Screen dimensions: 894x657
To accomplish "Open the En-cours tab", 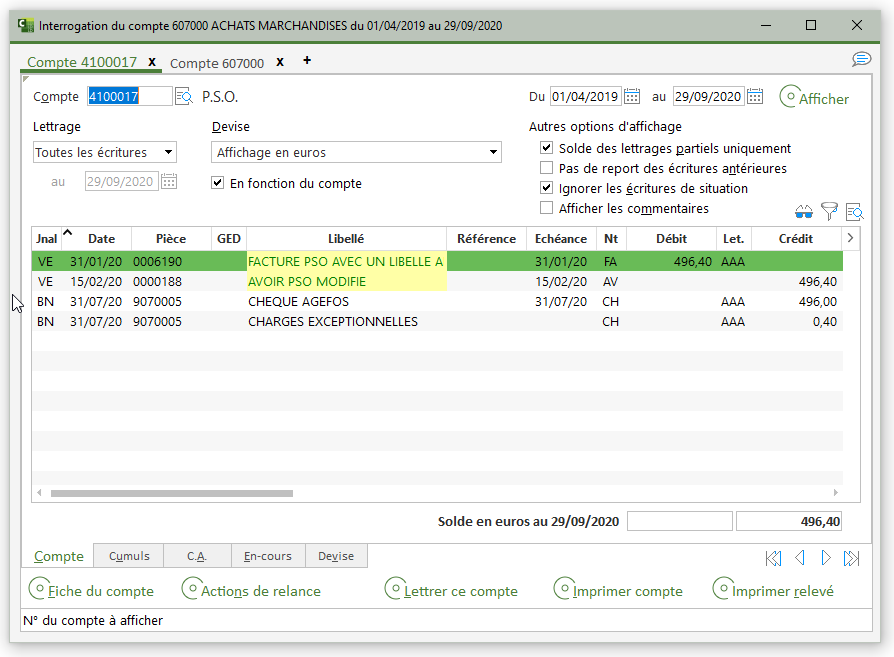I will (x=268, y=556).
